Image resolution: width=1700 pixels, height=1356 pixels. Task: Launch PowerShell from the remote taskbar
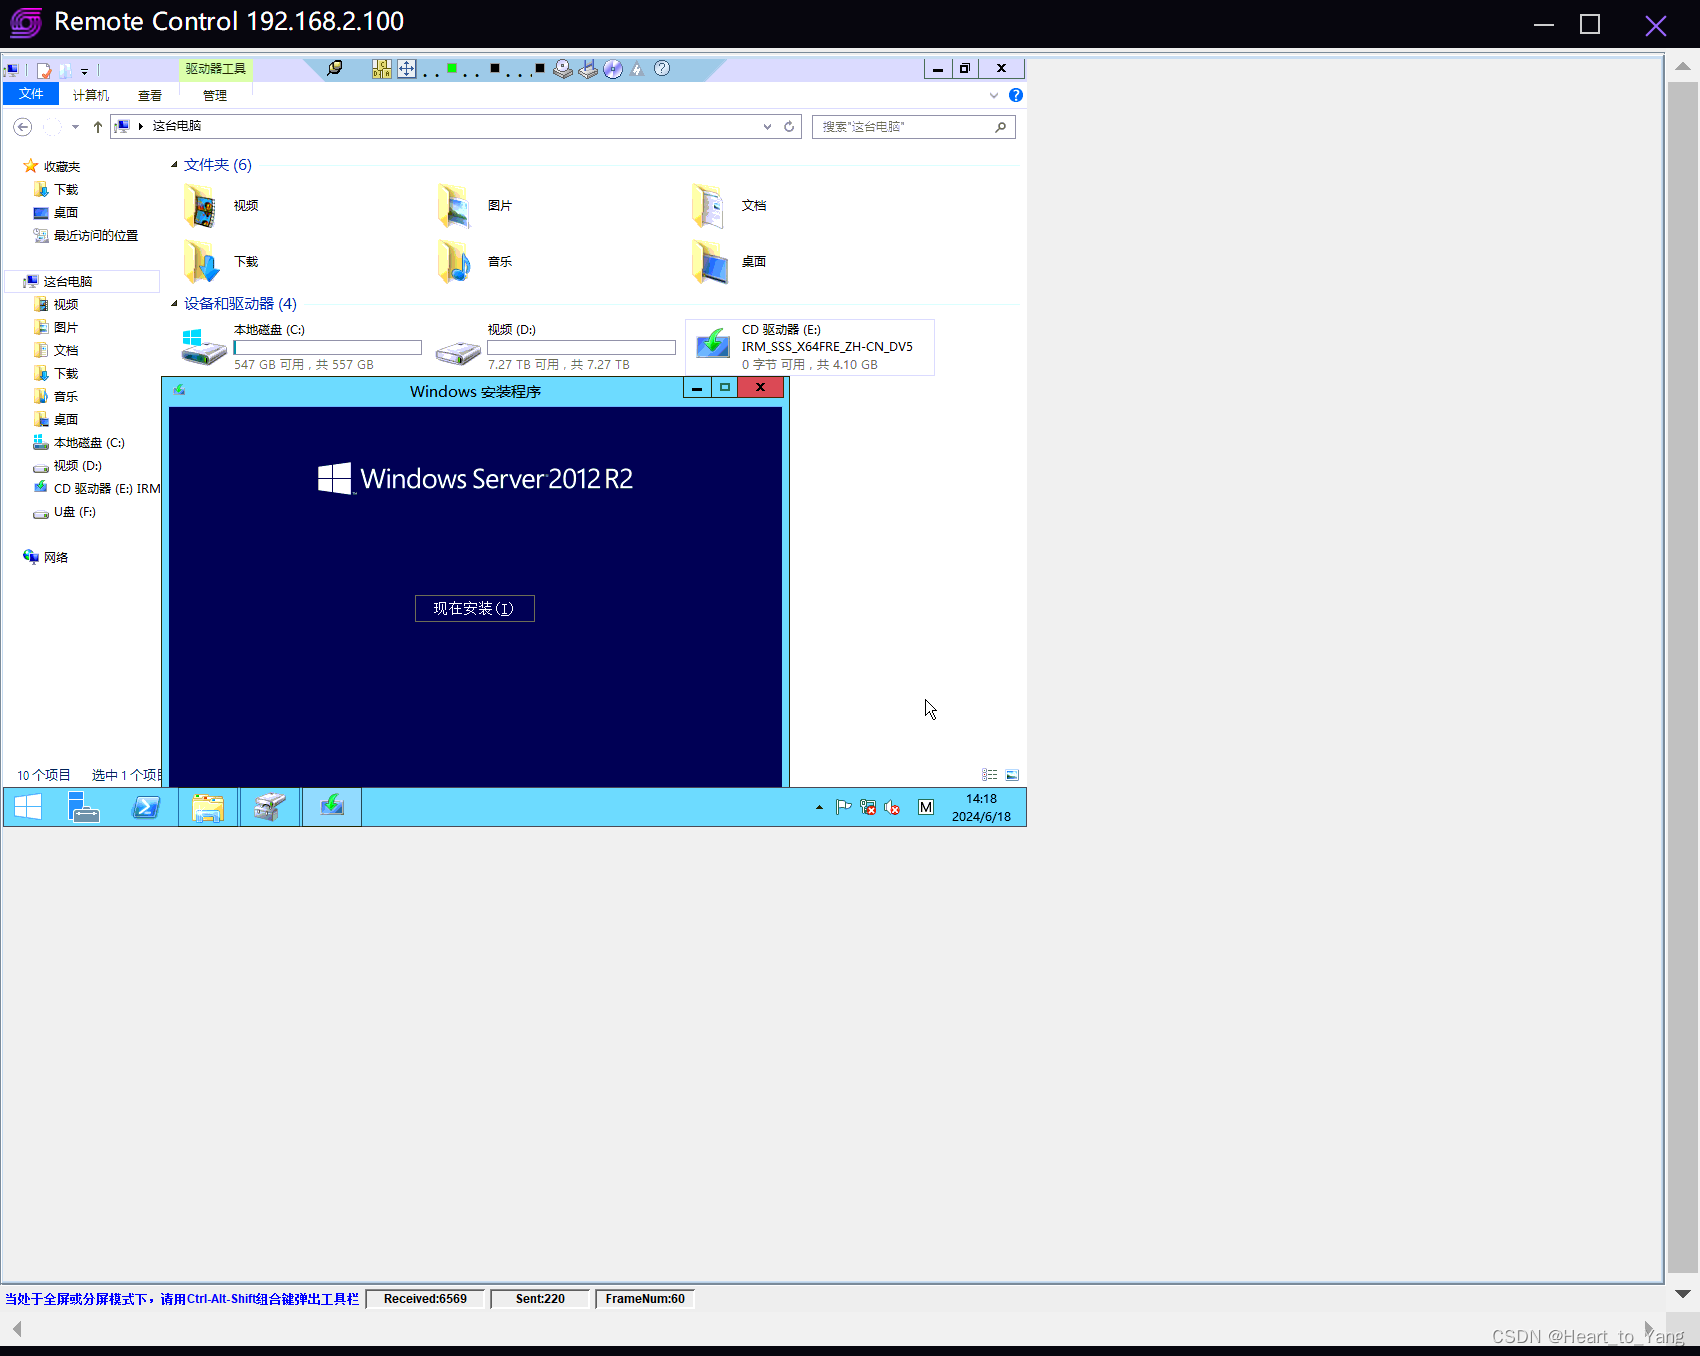coord(146,807)
